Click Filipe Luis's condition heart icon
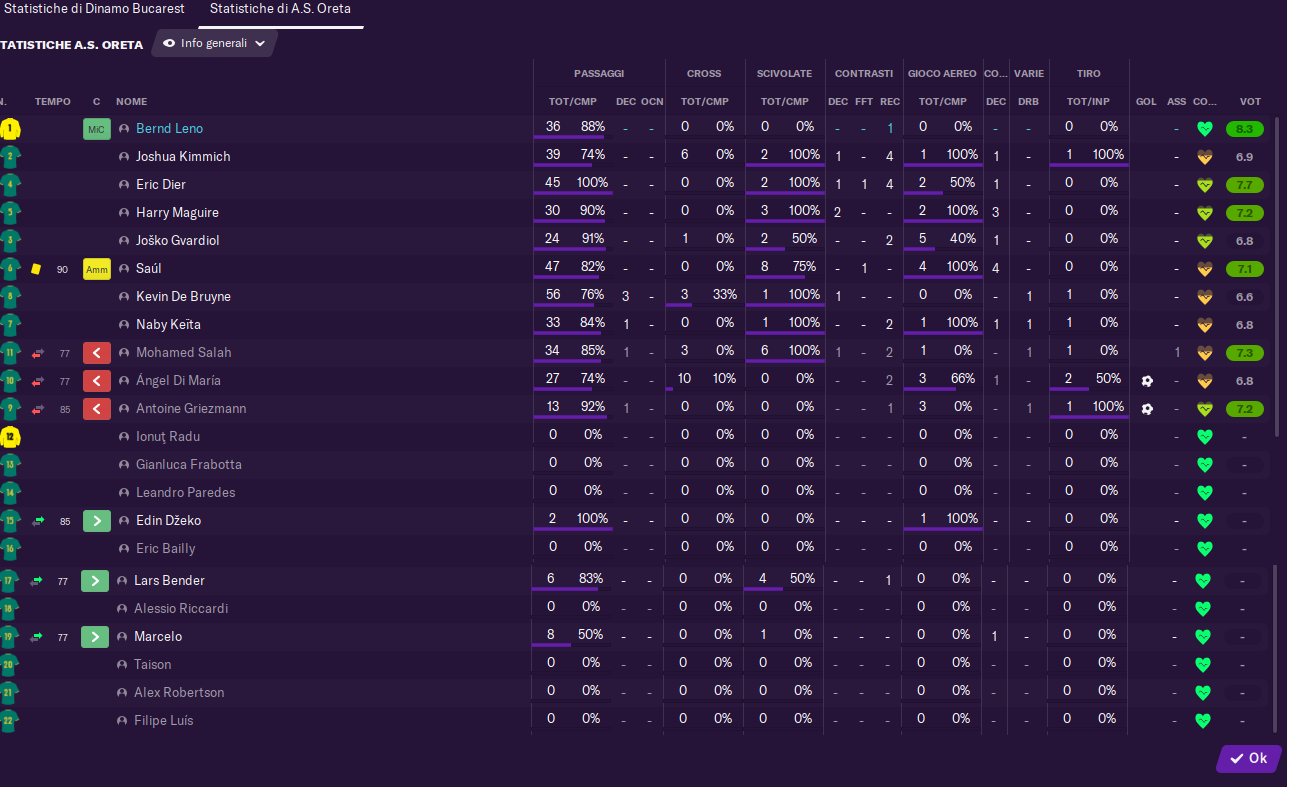 tap(1203, 721)
